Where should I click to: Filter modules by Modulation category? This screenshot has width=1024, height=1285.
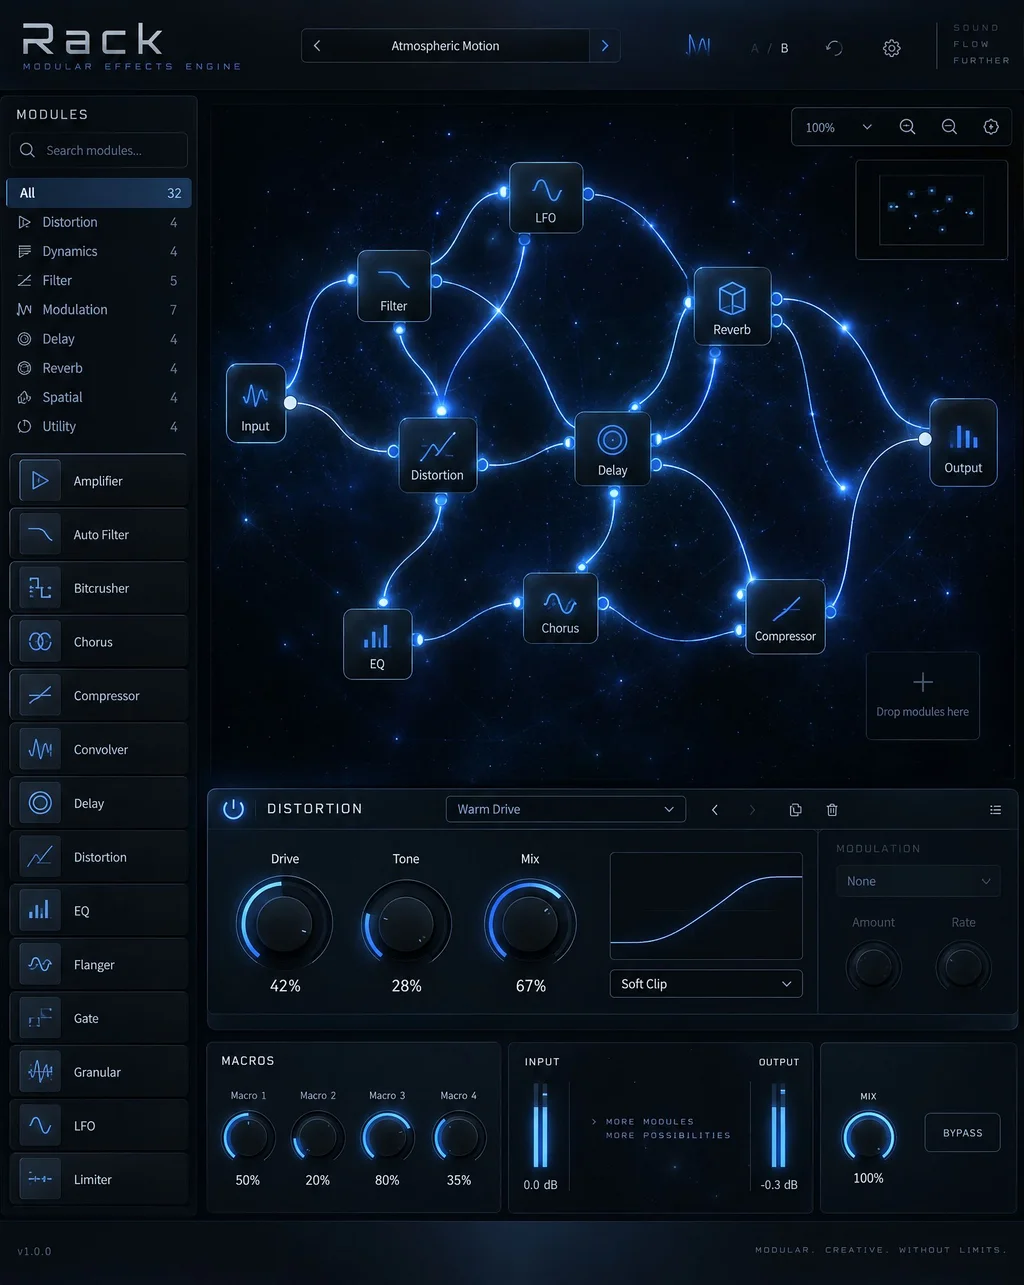pyautogui.click(x=98, y=309)
